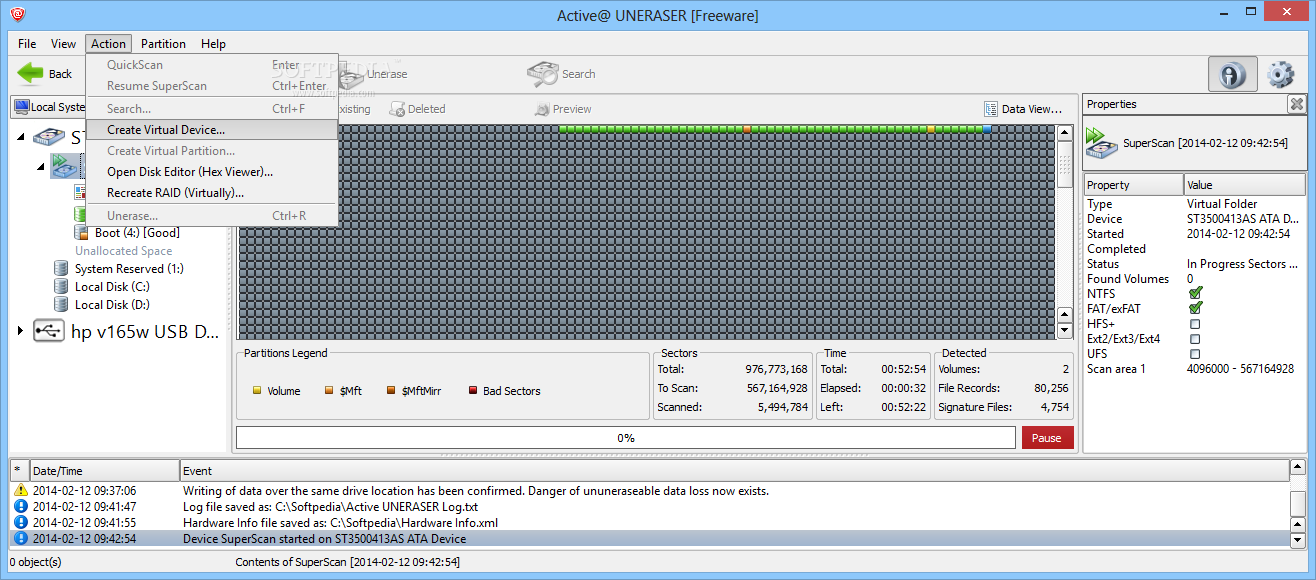Click info icon of 09:42:54 log entry
Image resolution: width=1316 pixels, height=580 pixels.
click(x=20, y=538)
